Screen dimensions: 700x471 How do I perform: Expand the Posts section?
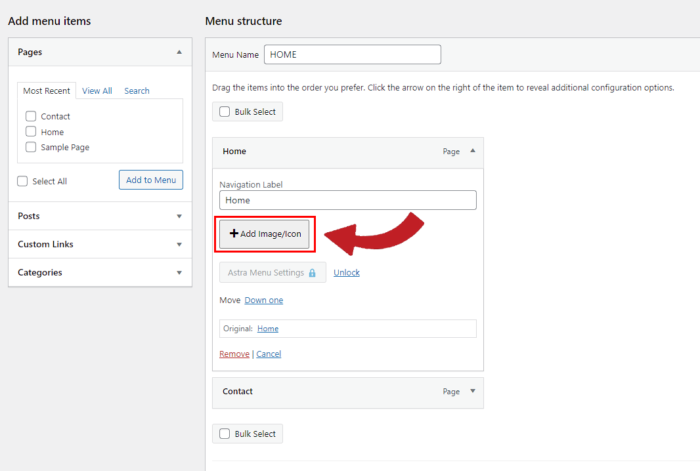(179, 216)
